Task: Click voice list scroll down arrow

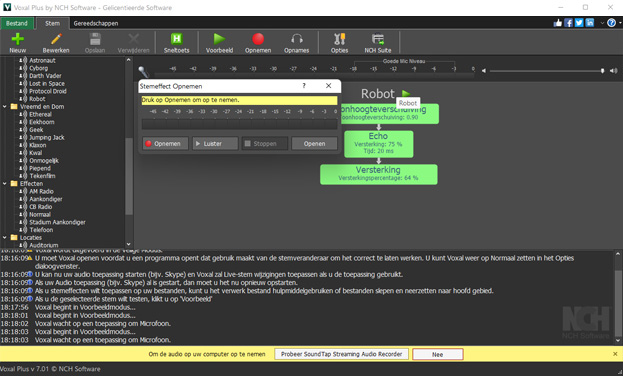Action: click(x=128, y=244)
